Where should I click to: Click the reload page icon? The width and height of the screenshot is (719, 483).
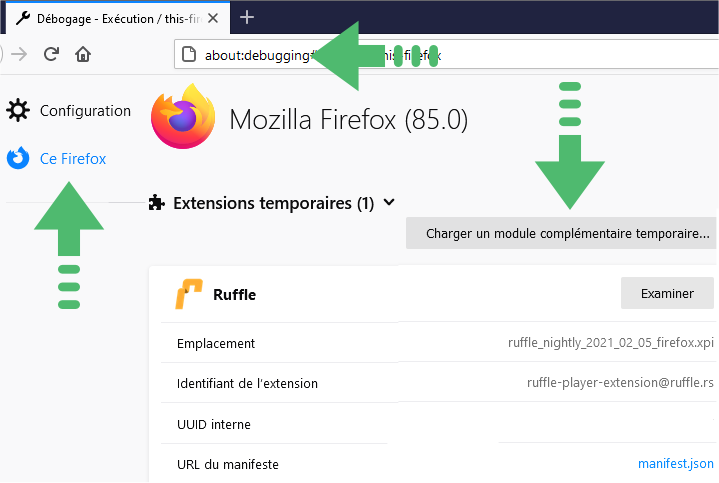[51, 54]
